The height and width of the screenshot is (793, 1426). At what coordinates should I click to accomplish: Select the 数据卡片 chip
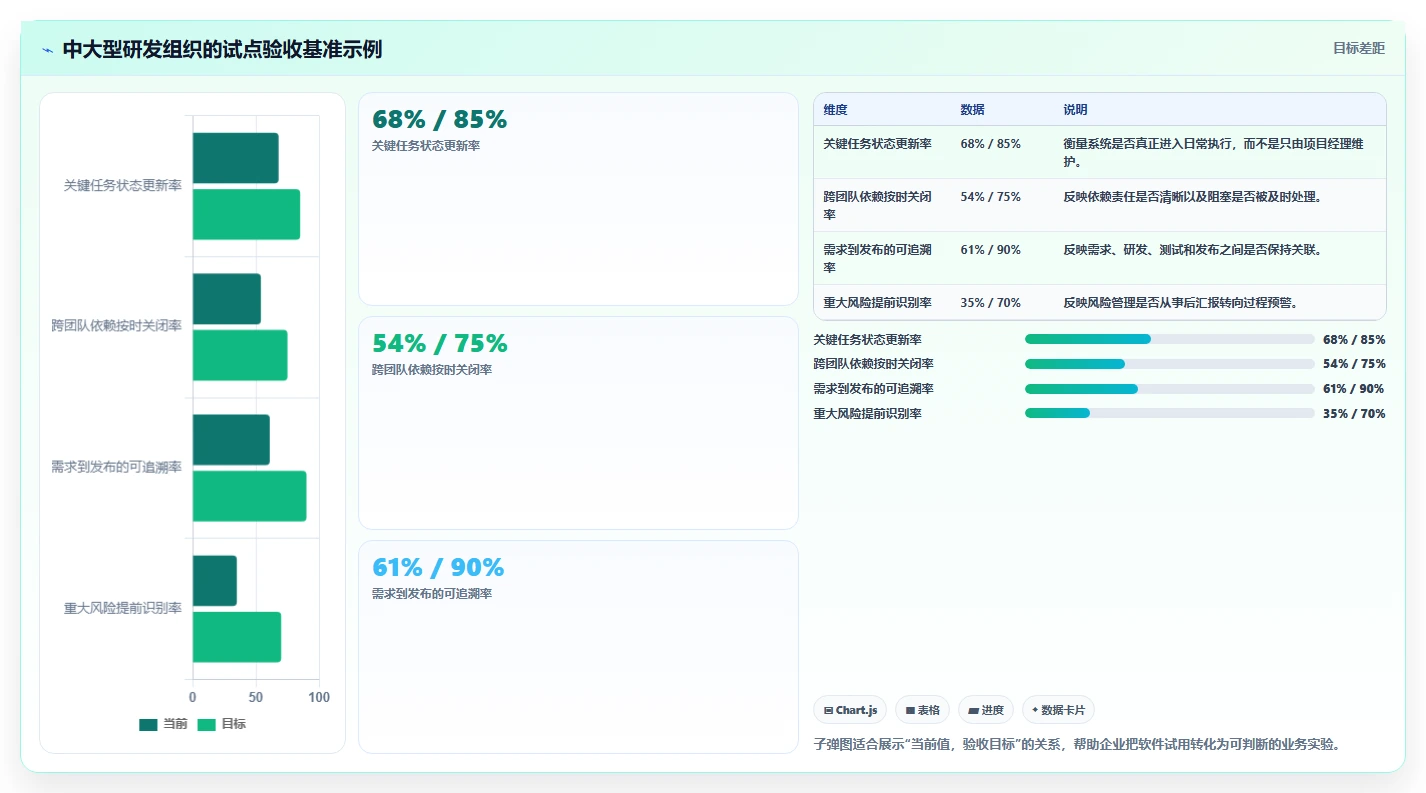pyautogui.click(x=1058, y=710)
